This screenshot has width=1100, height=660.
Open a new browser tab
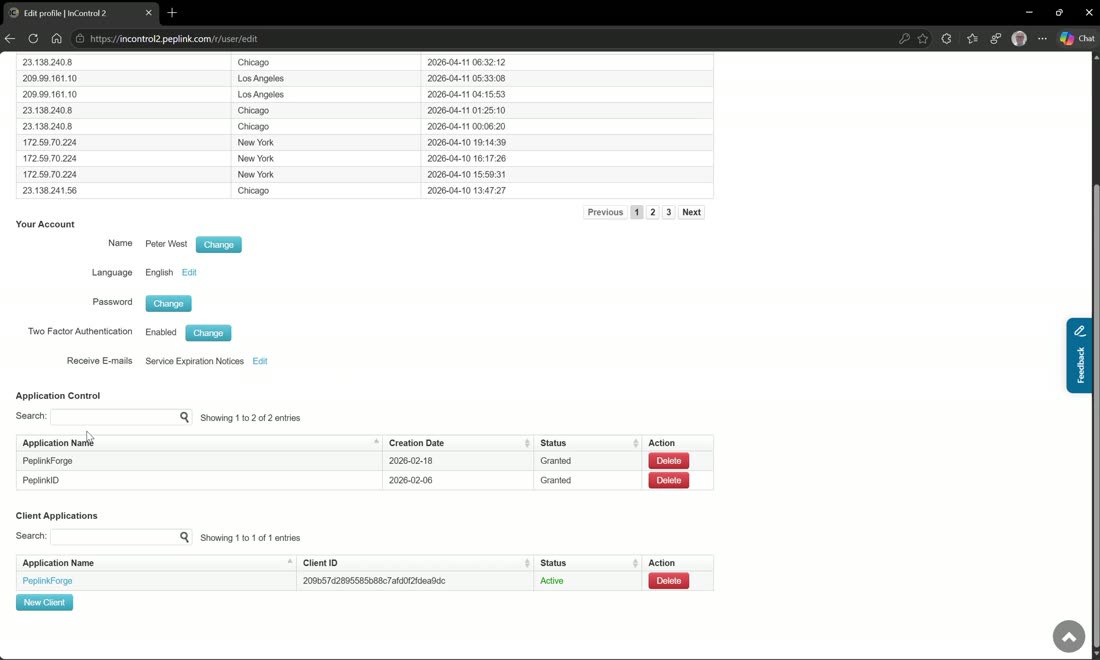(x=172, y=13)
